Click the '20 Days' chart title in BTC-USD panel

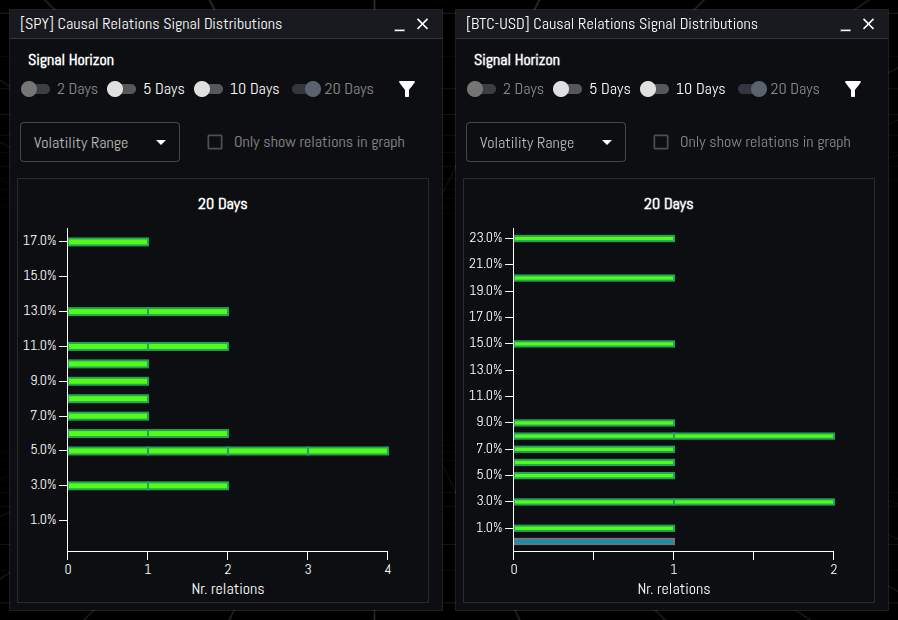pyautogui.click(x=668, y=204)
